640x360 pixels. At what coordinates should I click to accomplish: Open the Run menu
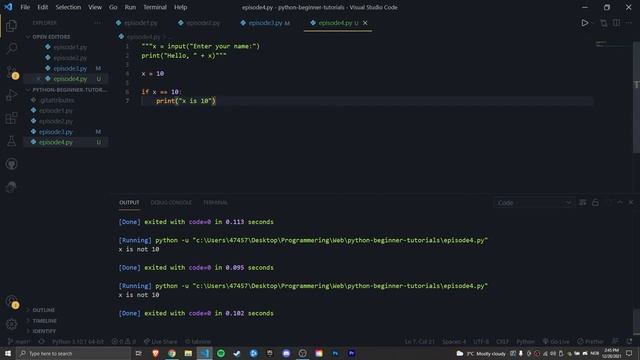pos(130,7)
